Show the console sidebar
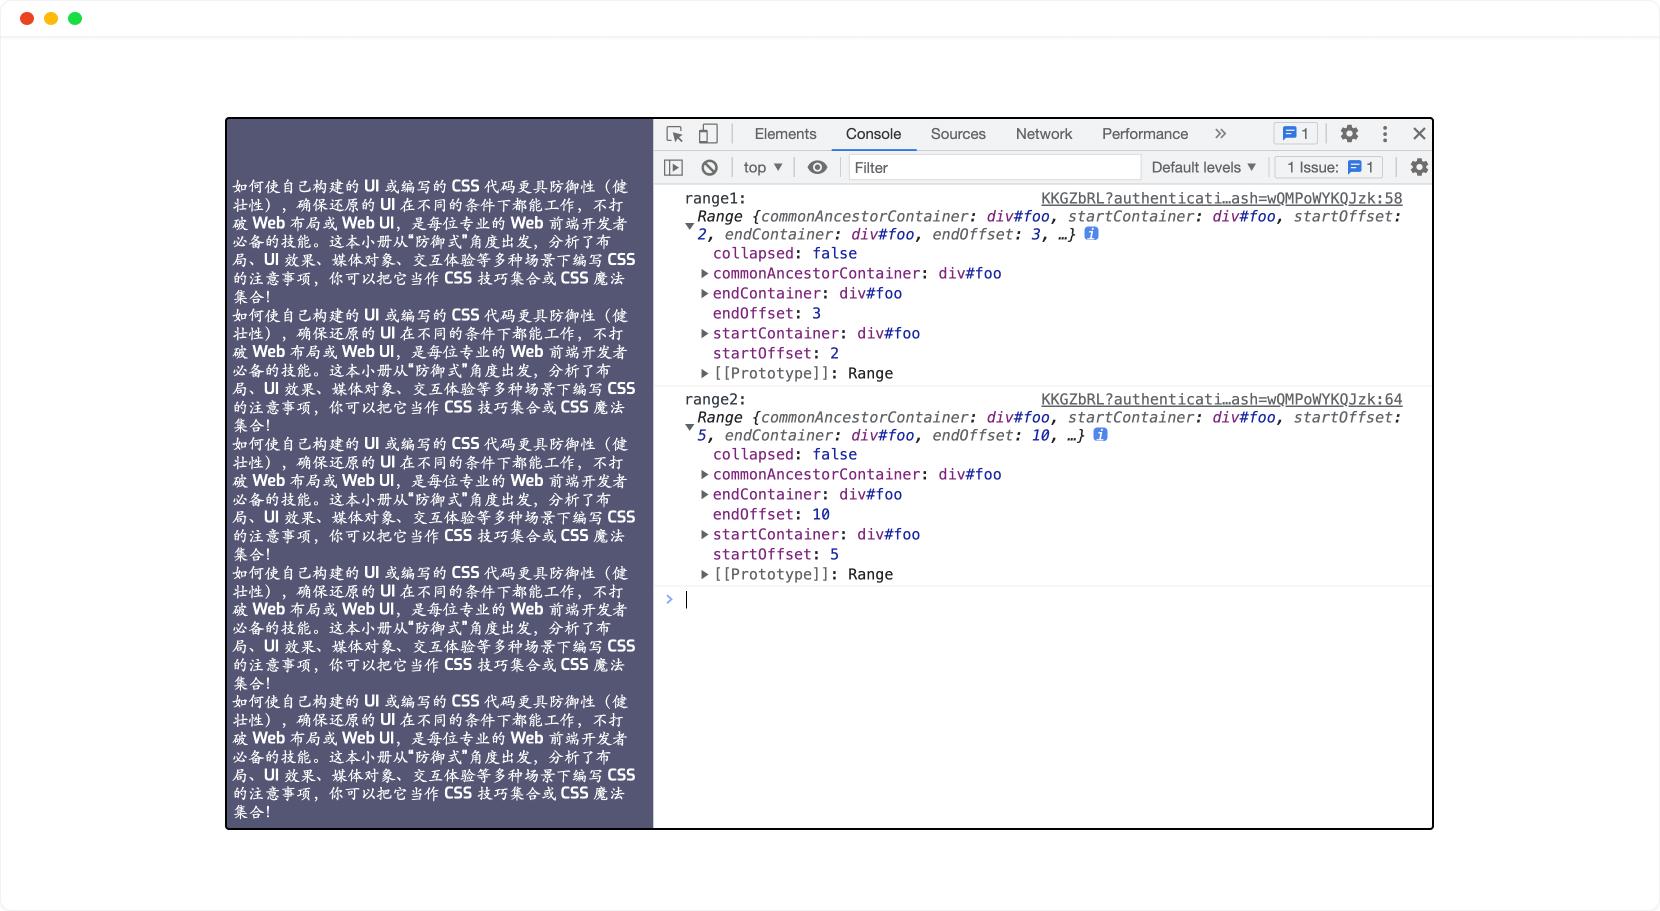This screenshot has width=1660, height=911. point(674,168)
